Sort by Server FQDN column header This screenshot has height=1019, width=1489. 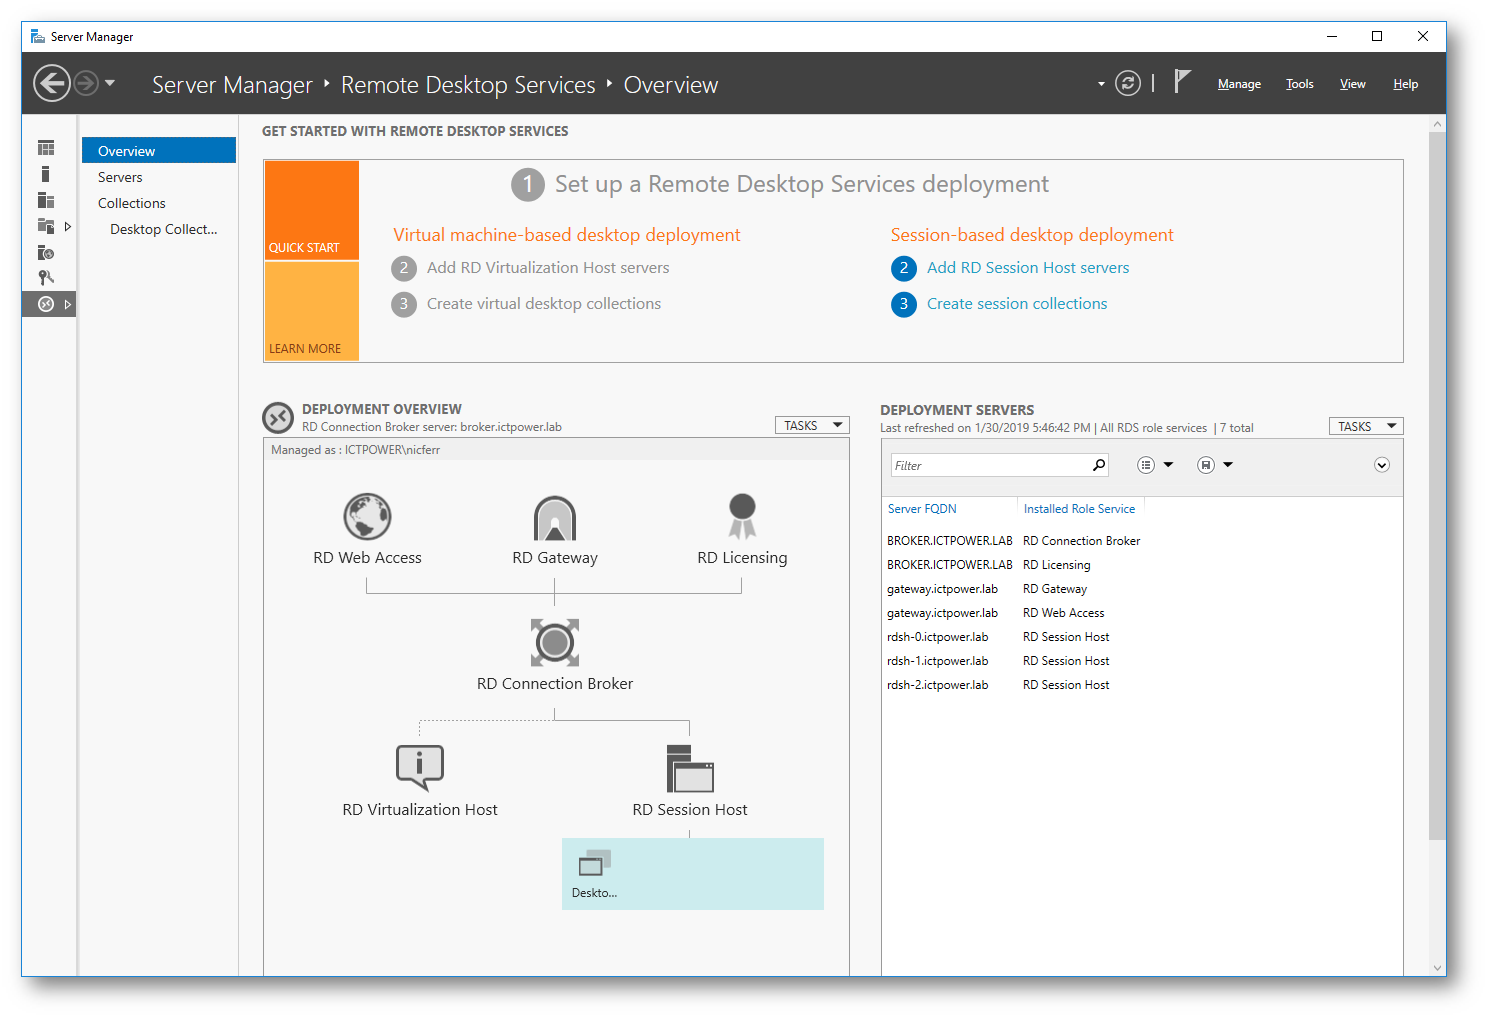pos(922,509)
